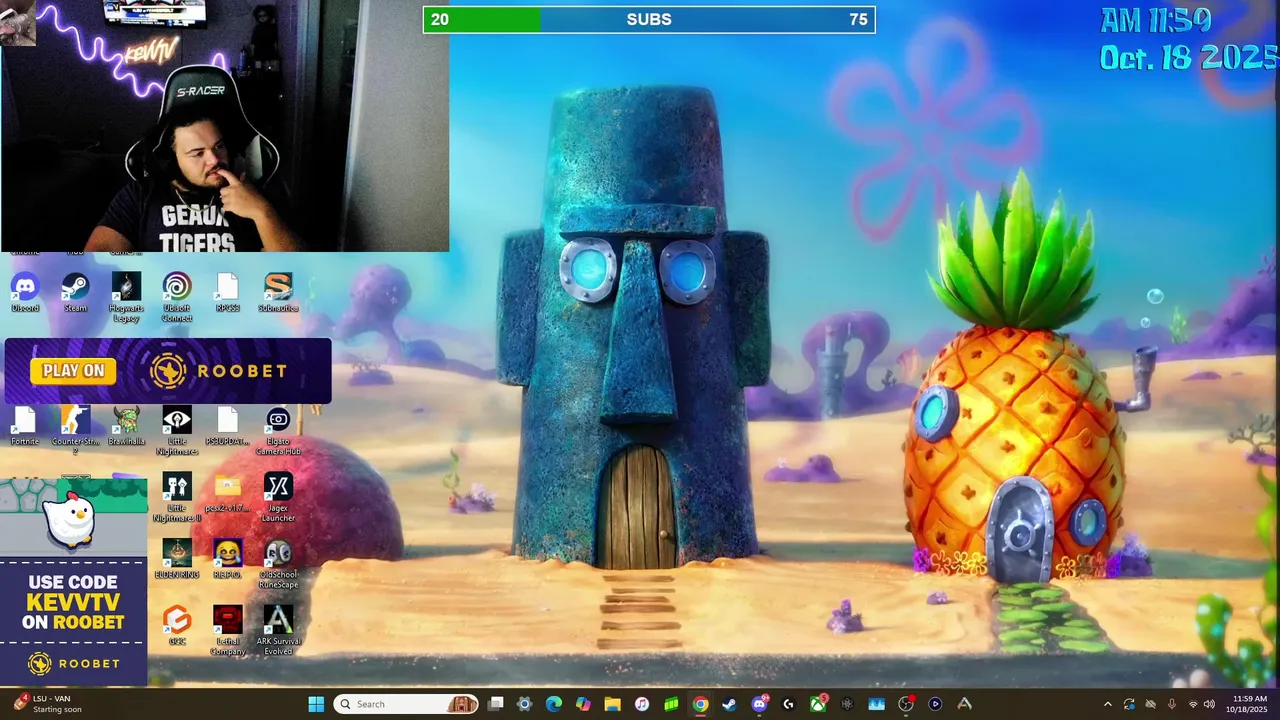Switch to Google Chrome on the taskbar
Image resolution: width=1280 pixels, height=720 pixels.
(700, 704)
